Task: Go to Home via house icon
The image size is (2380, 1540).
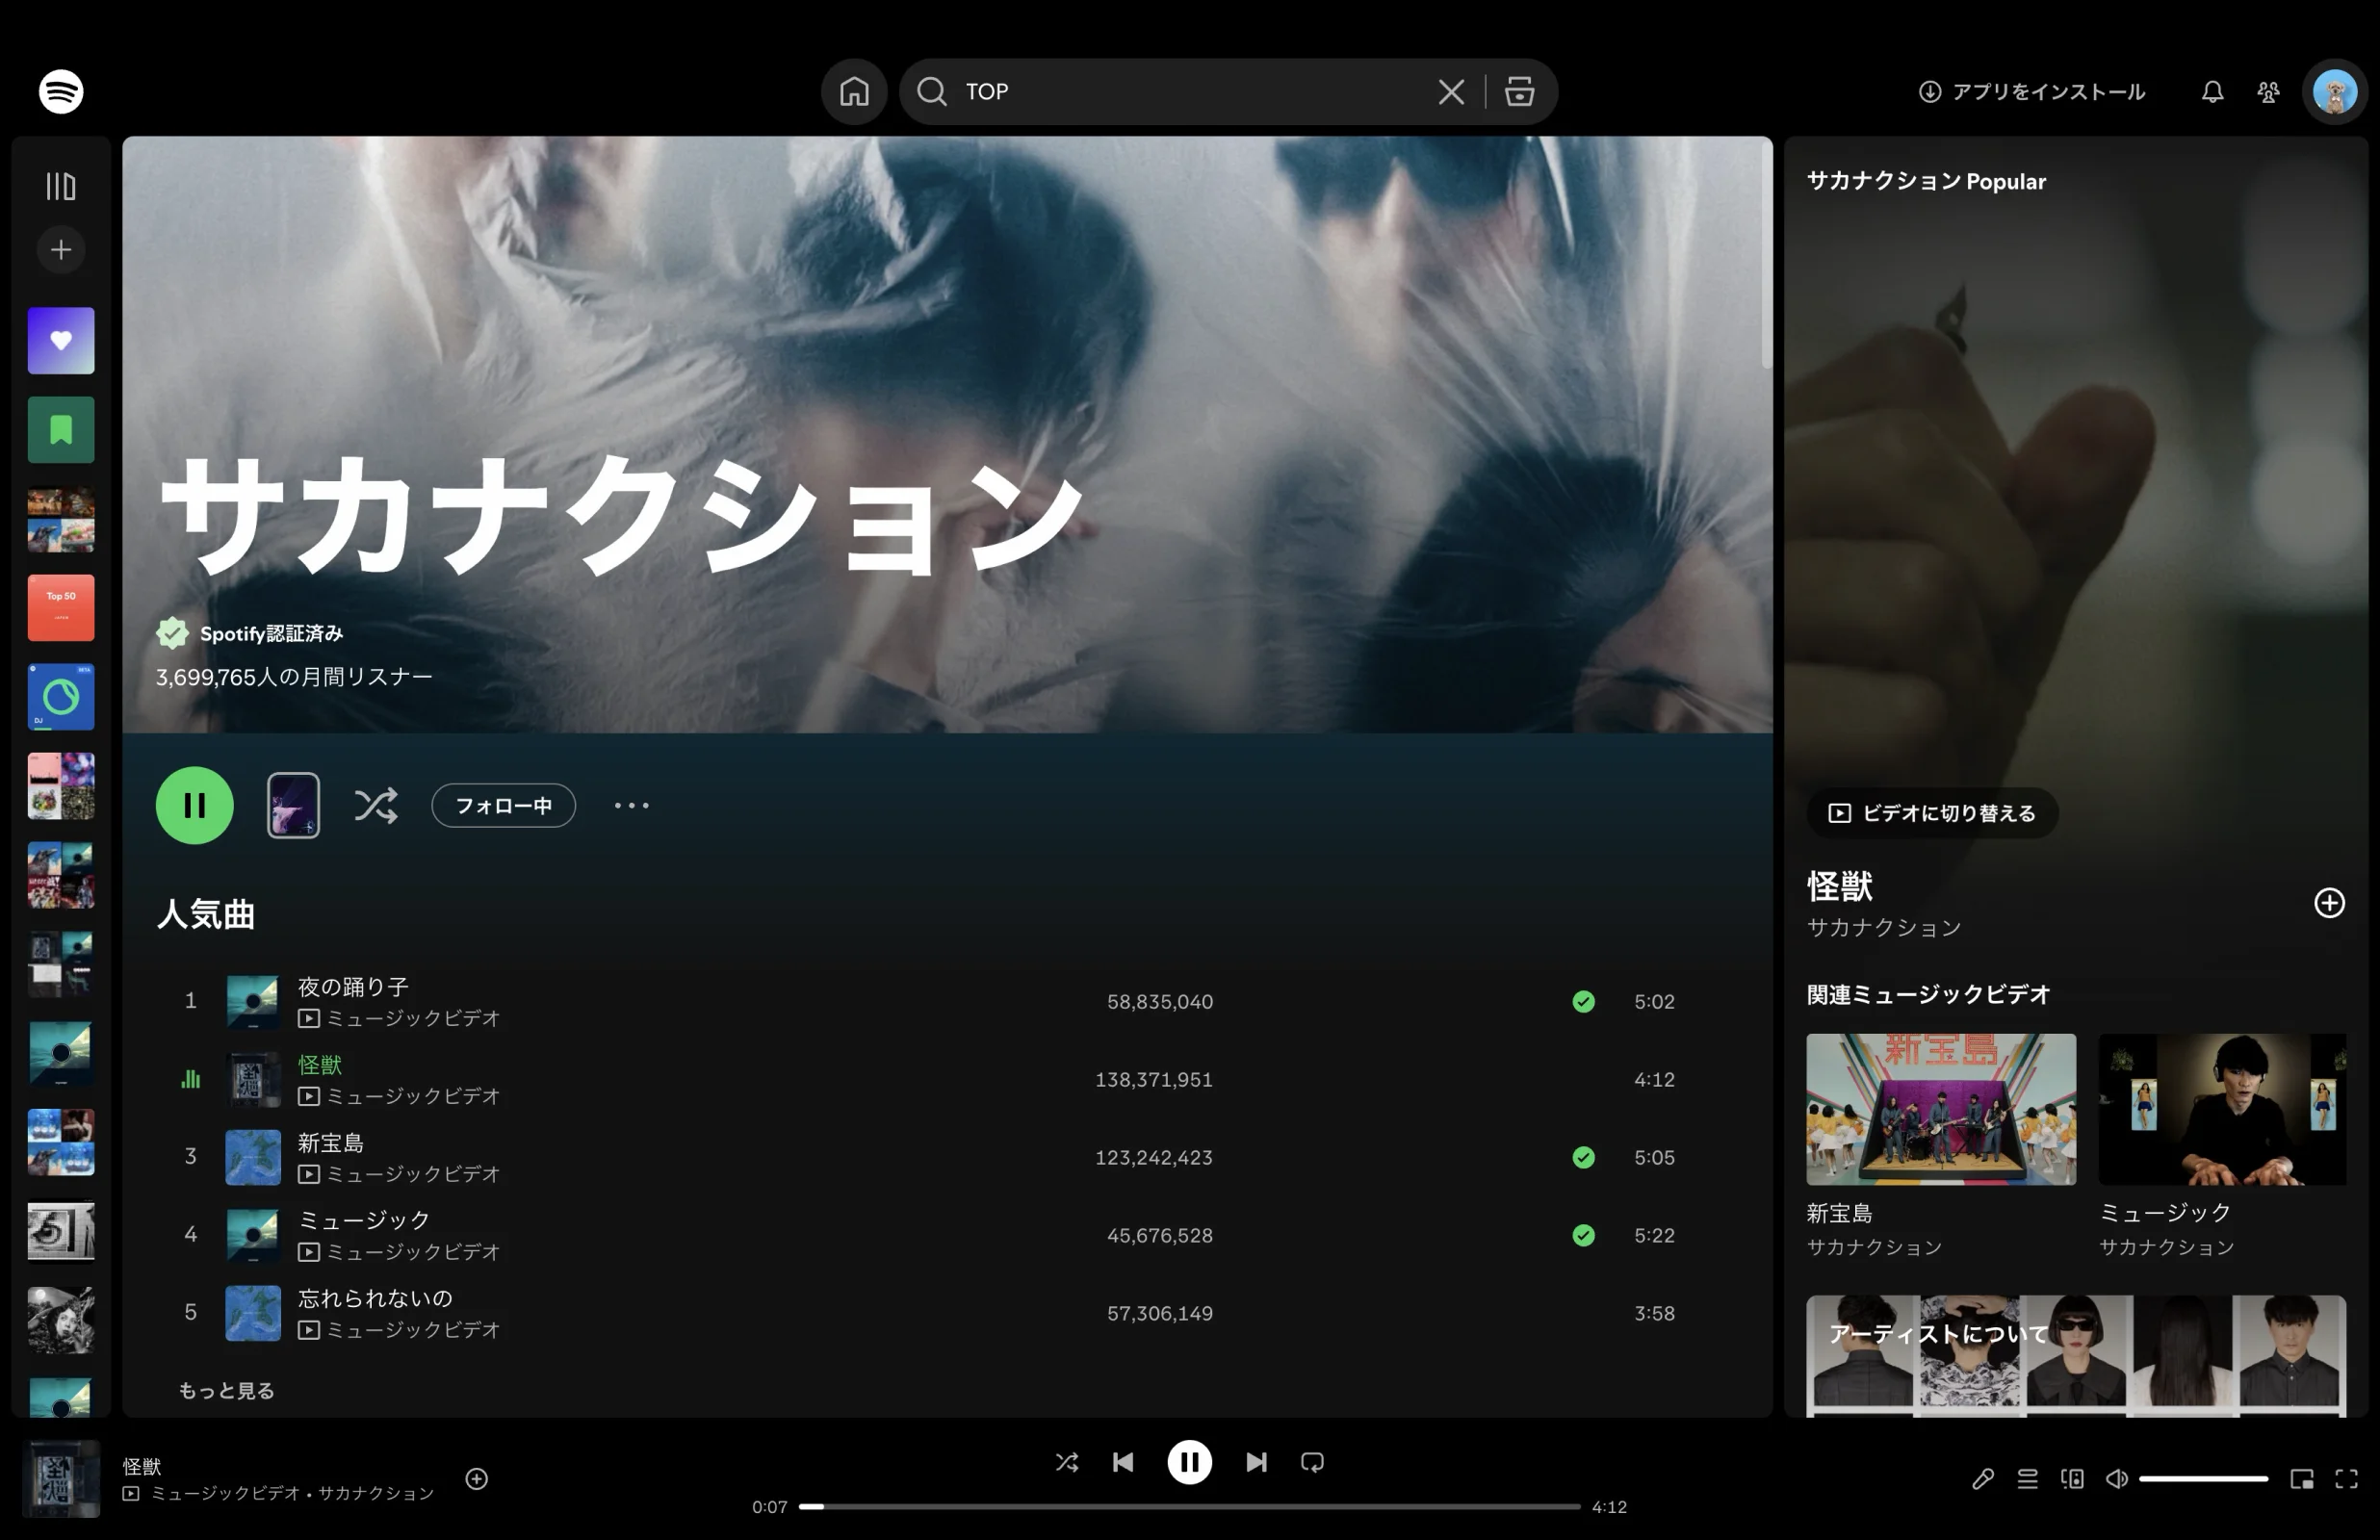Action: point(854,91)
